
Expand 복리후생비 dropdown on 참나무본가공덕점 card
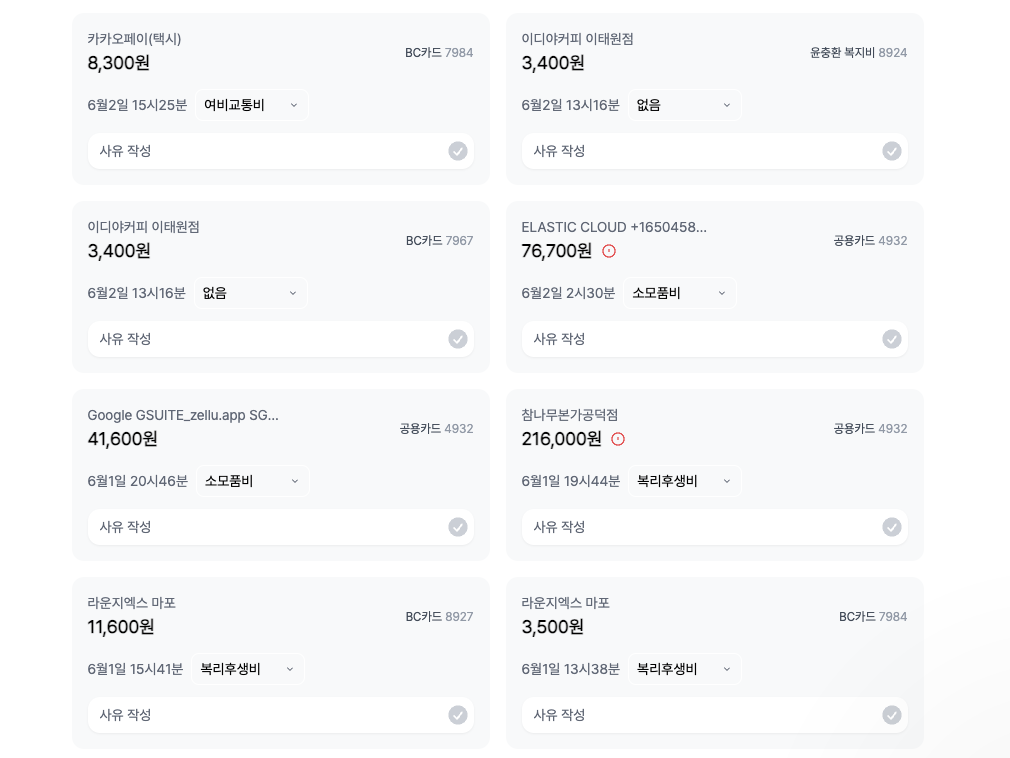coord(684,481)
